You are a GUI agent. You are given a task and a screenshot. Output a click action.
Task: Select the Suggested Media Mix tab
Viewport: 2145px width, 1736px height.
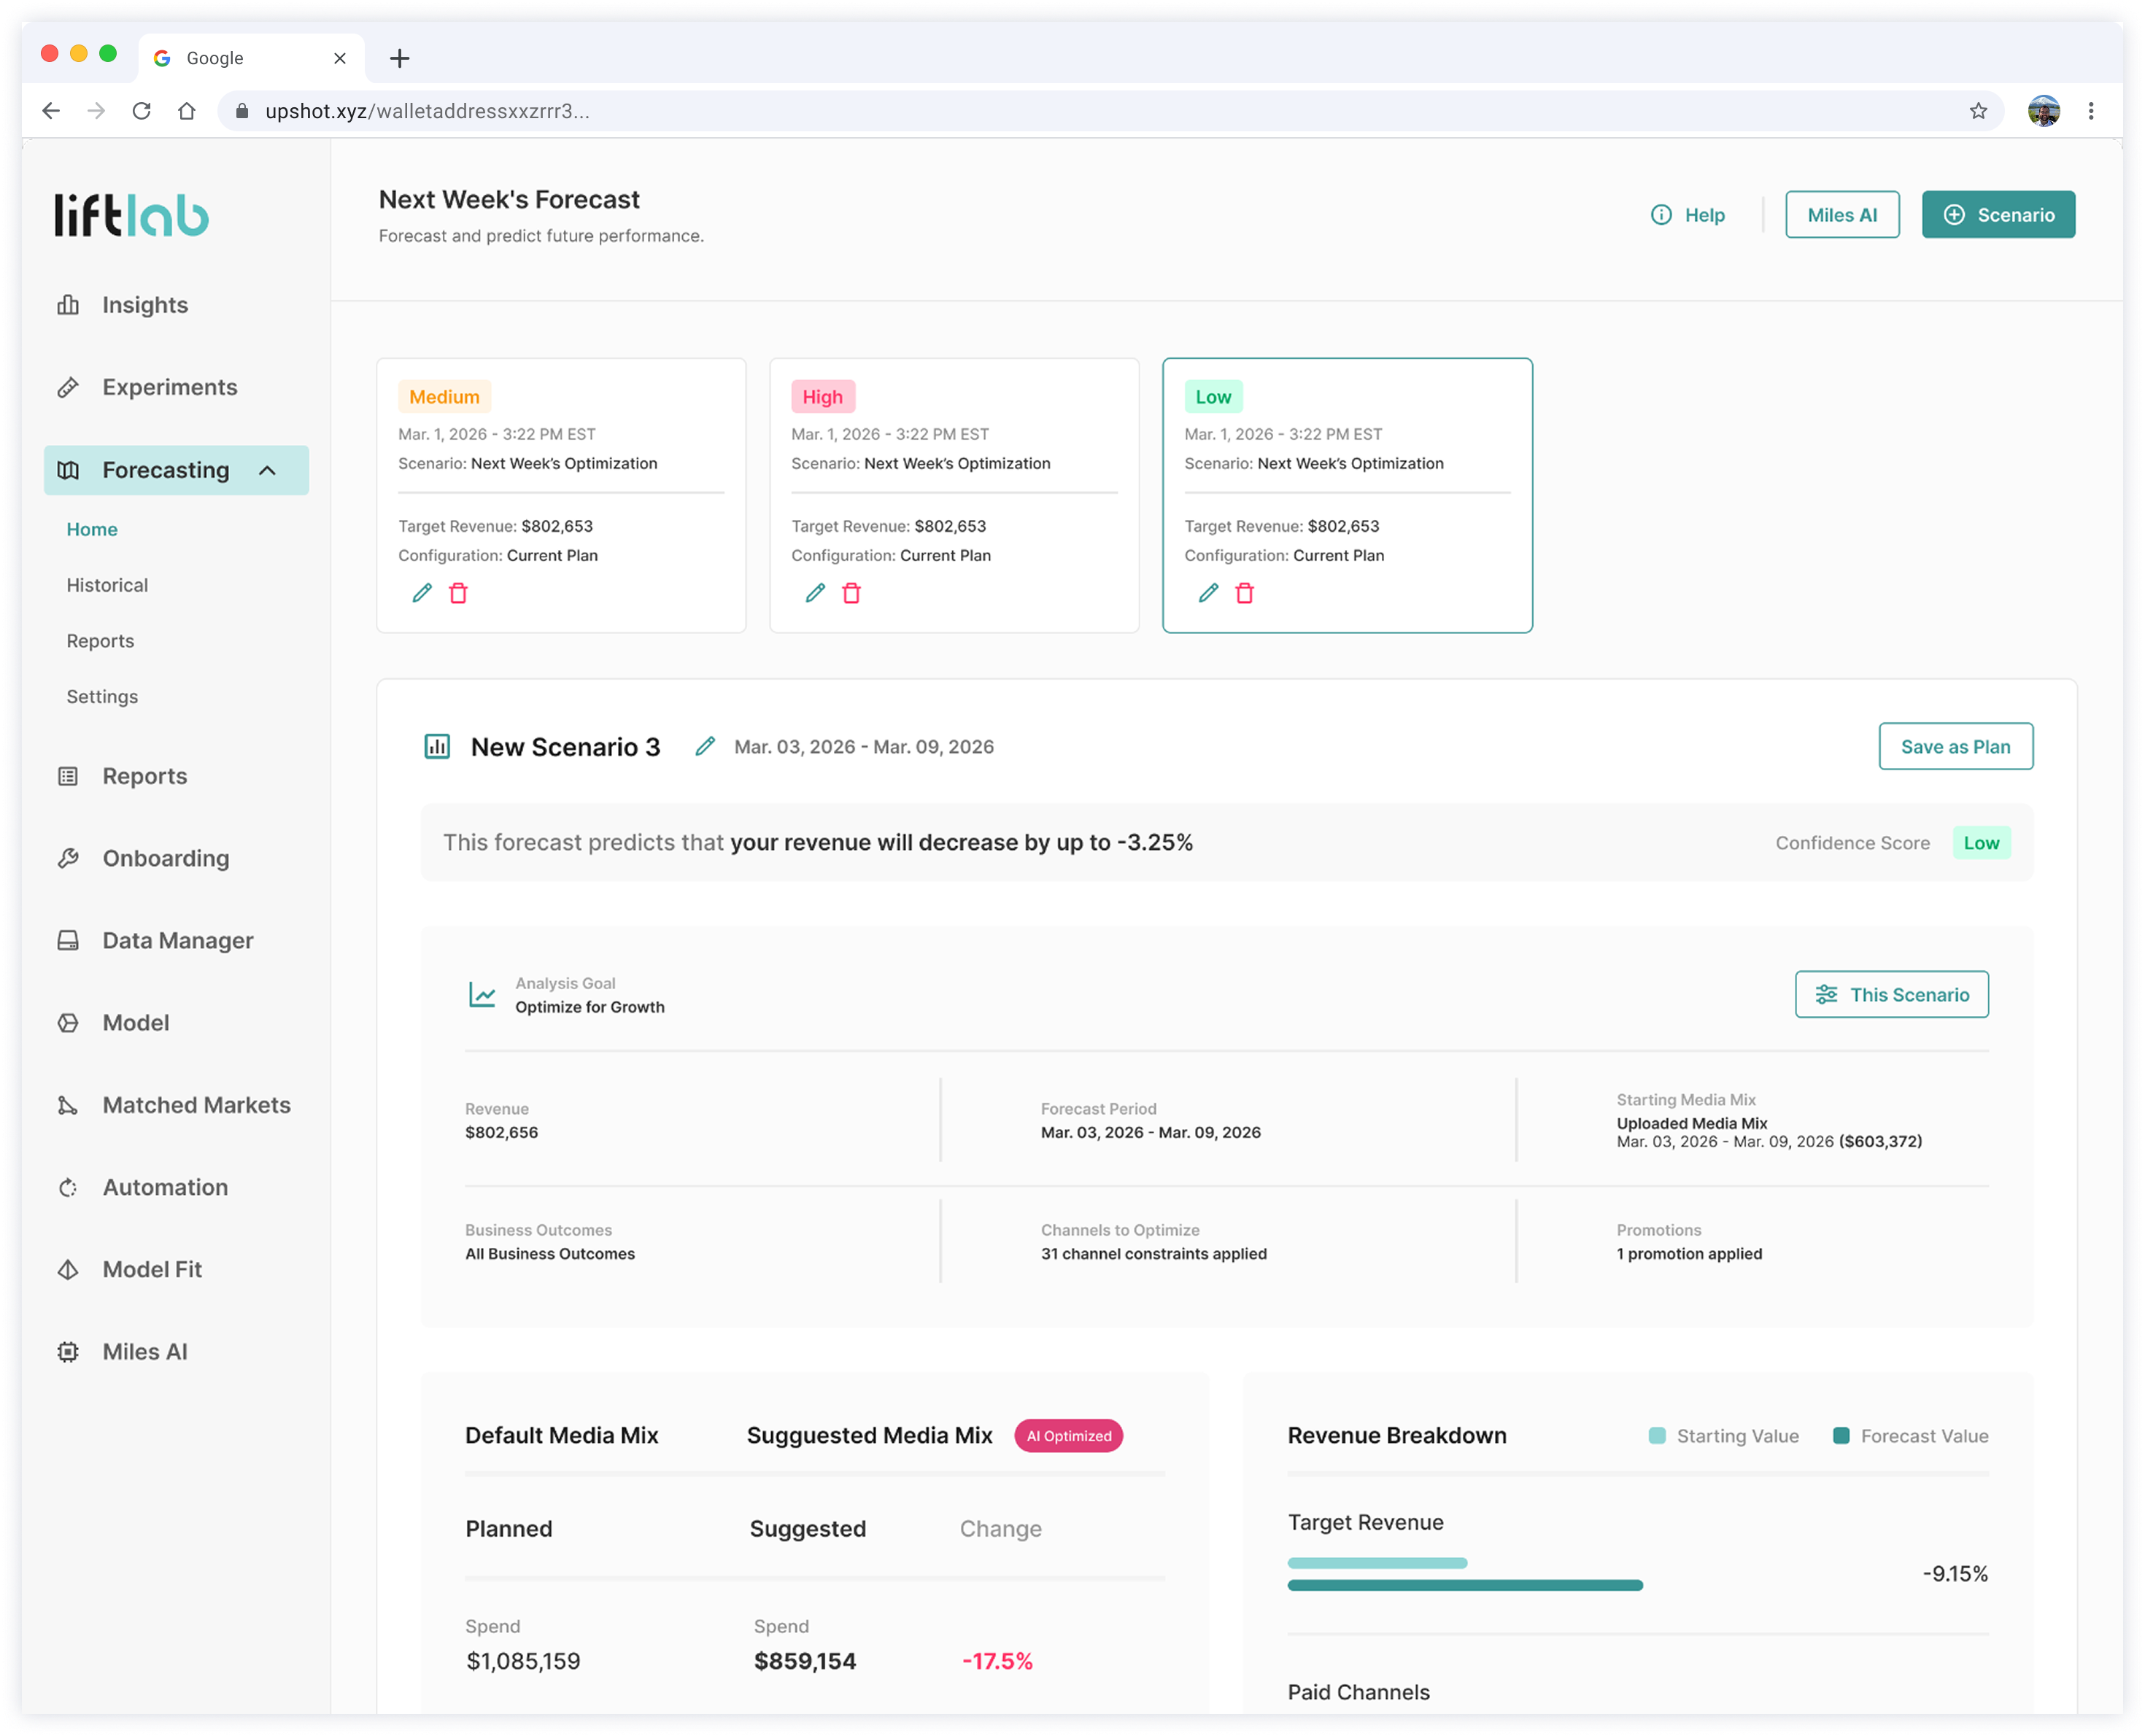click(869, 1435)
